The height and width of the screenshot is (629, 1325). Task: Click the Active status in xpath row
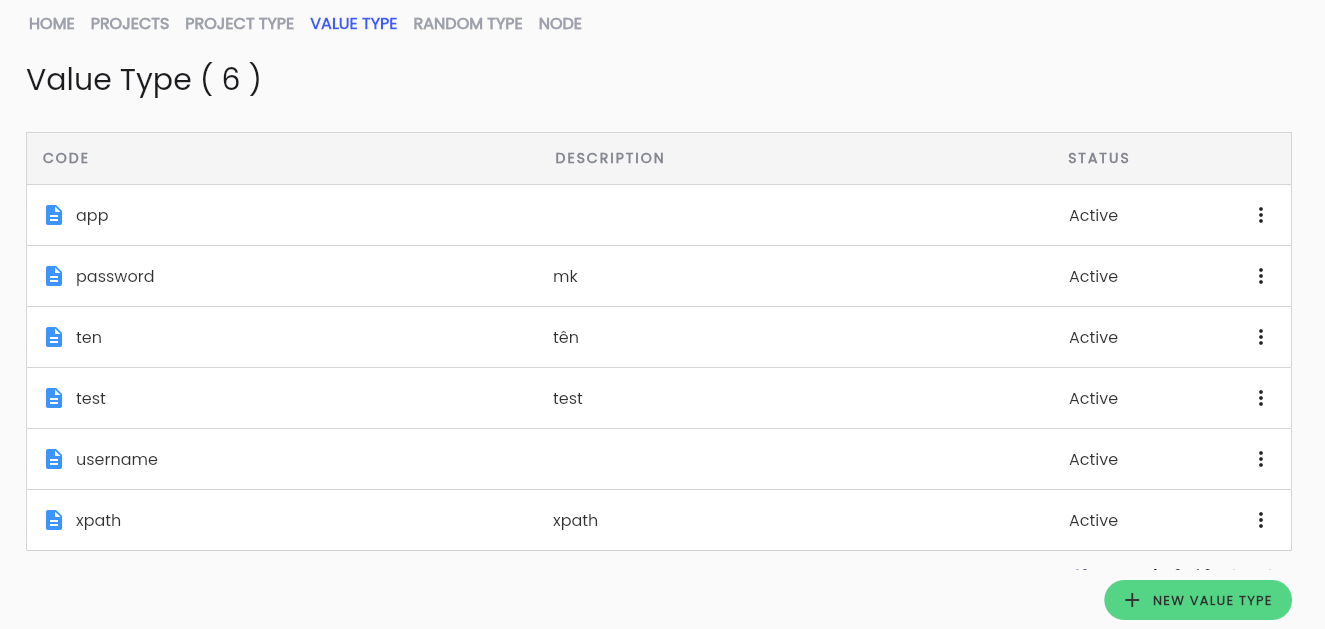point(1093,520)
